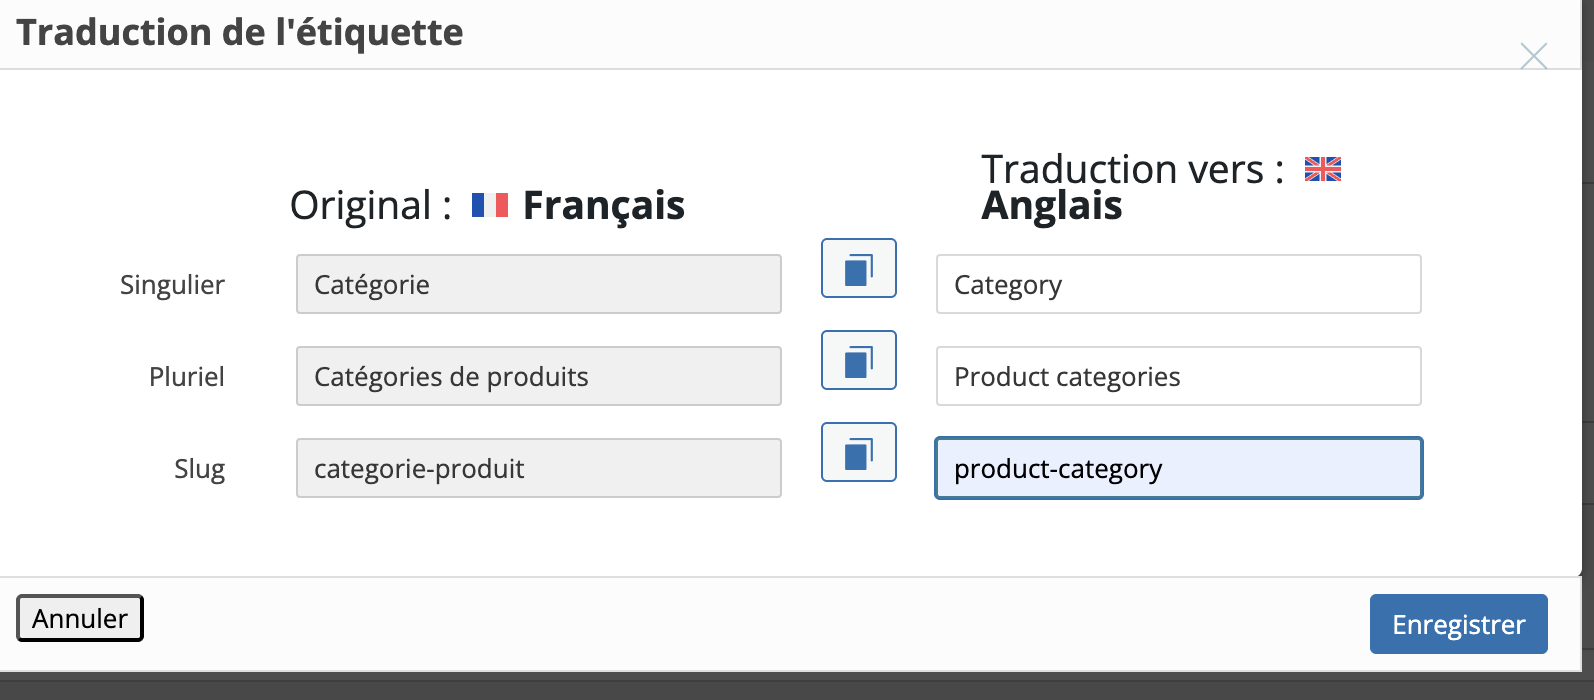The image size is (1594, 700).
Task: Copy the original Slug to translation
Action: click(858, 452)
